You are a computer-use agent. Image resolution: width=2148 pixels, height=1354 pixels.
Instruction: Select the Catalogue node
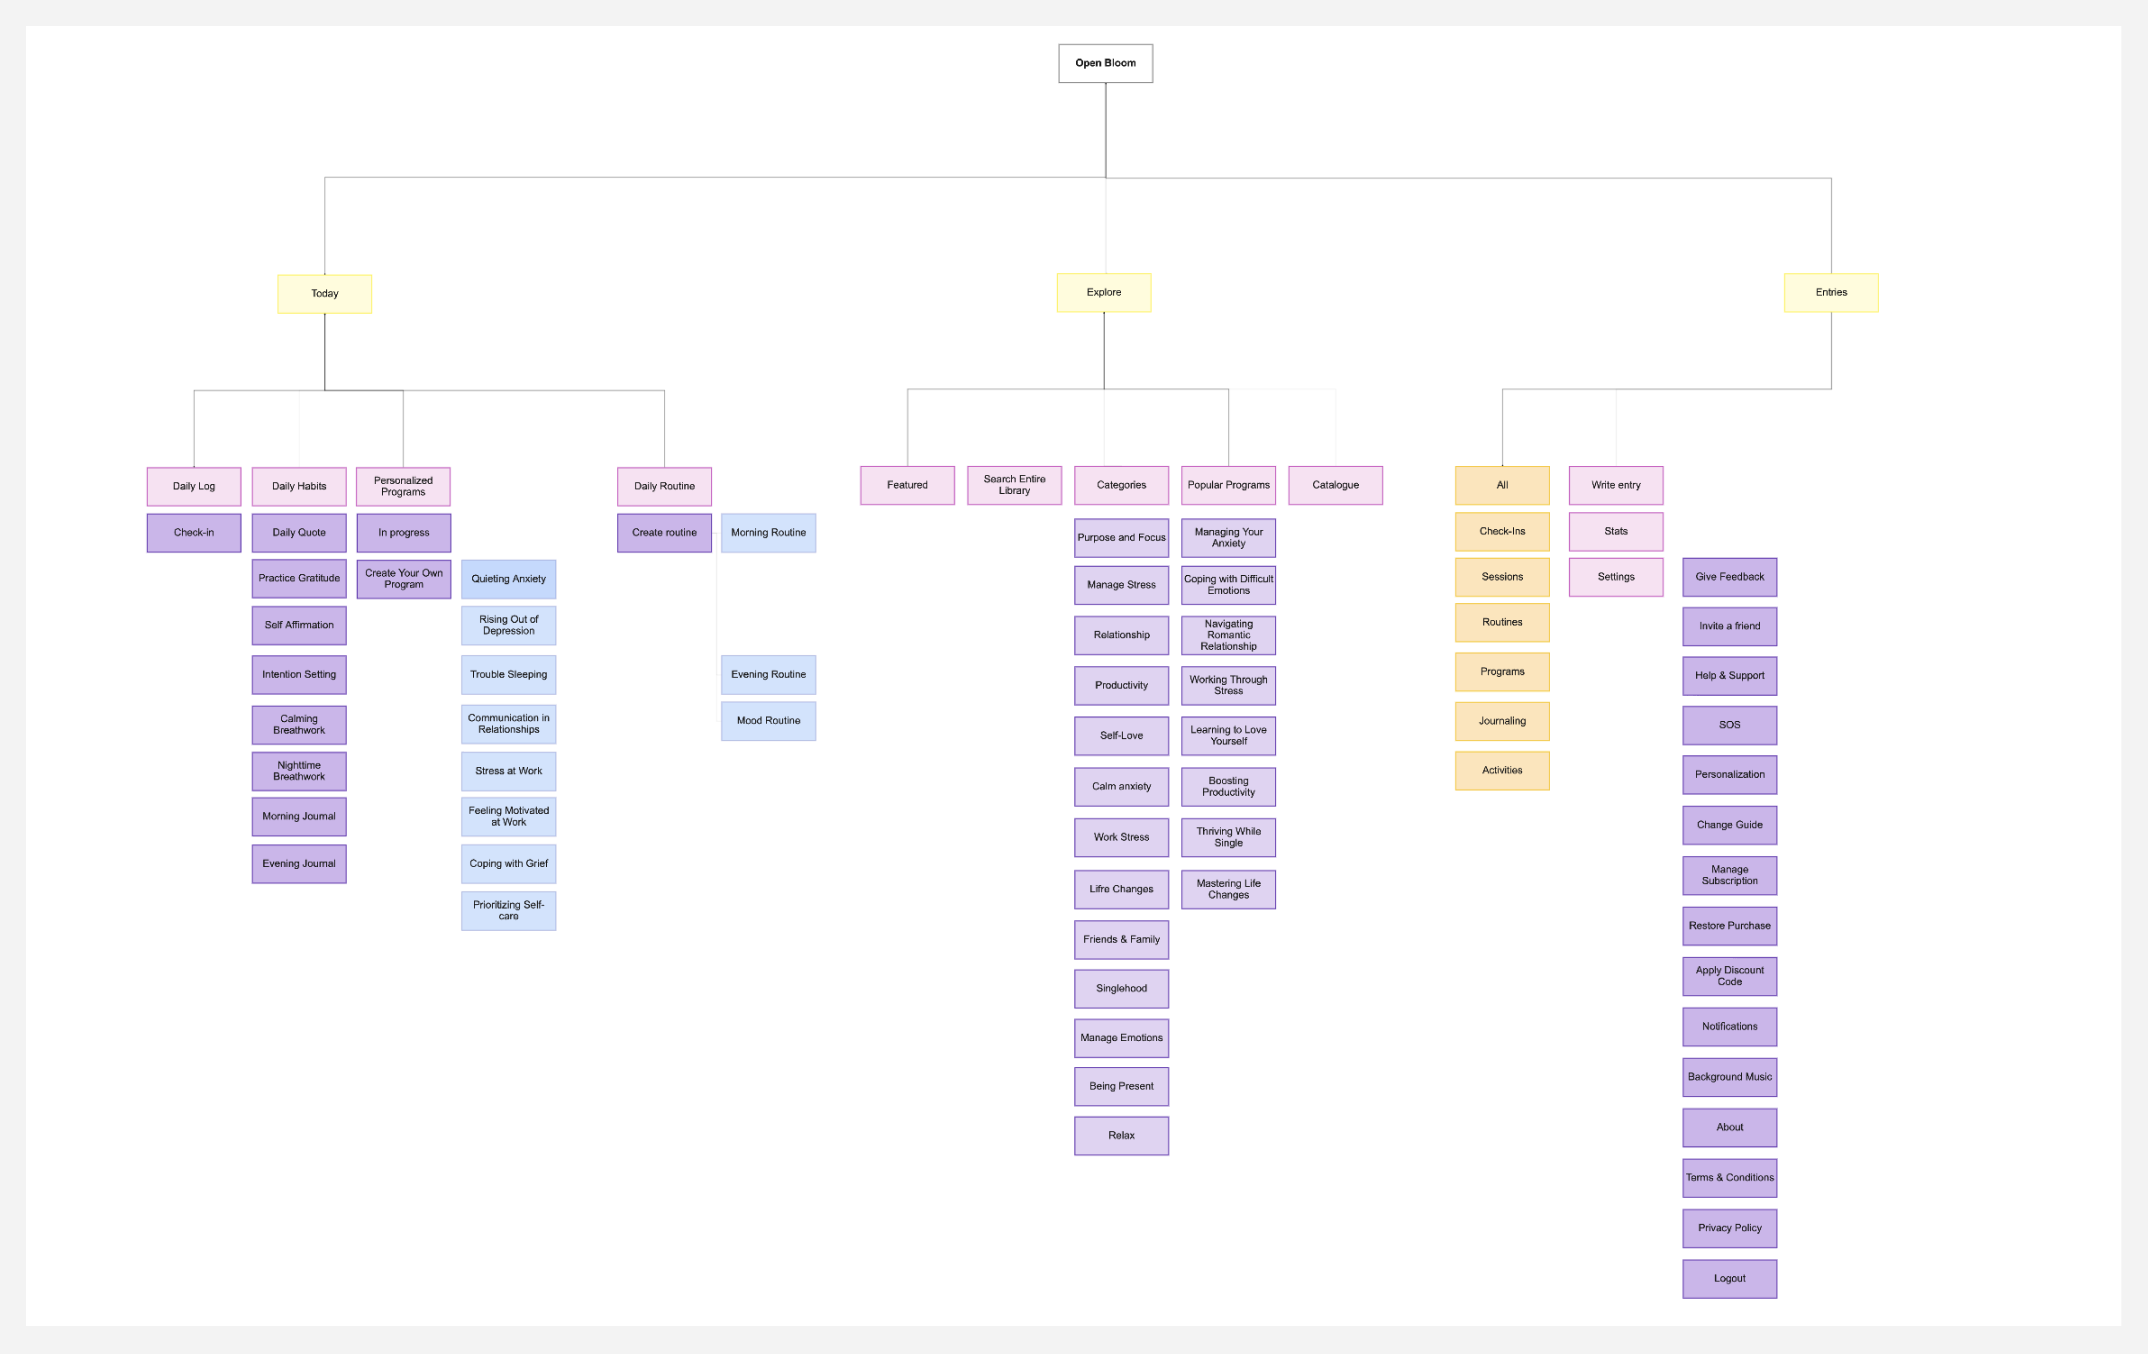(1335, 485)
